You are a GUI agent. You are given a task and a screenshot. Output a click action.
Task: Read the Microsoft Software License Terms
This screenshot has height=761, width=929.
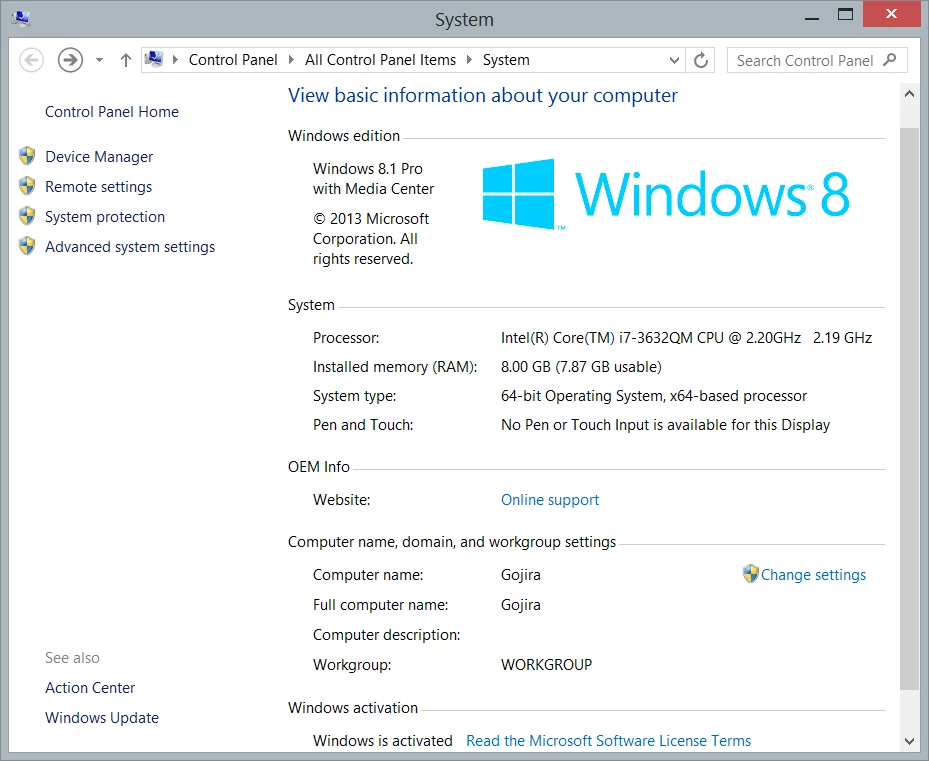coord(608,740)
